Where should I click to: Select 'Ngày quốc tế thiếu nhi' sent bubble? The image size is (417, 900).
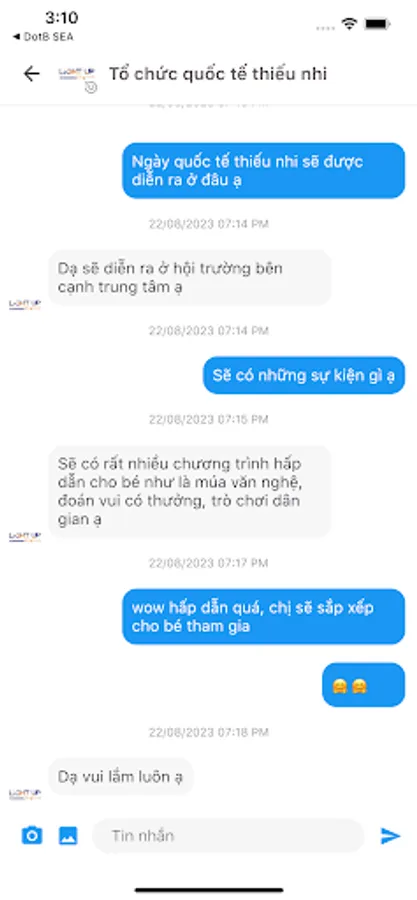pyautogui.click(x=264, y=170)
